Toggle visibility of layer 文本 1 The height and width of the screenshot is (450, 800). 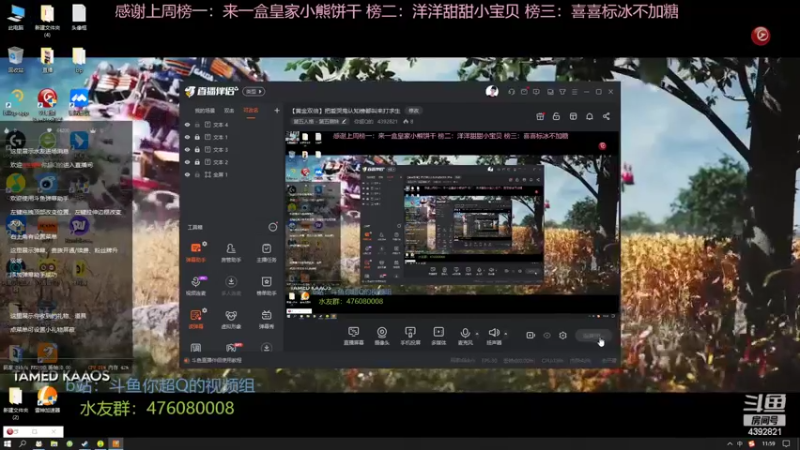187,137
